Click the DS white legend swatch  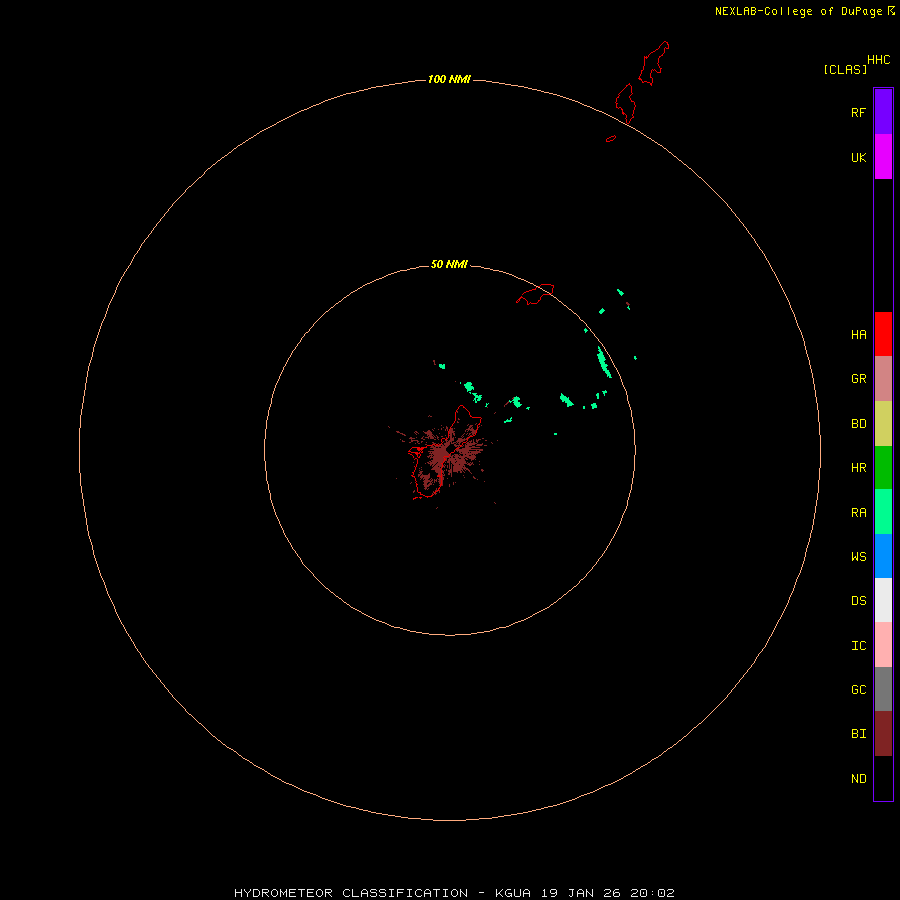point(883,600)
